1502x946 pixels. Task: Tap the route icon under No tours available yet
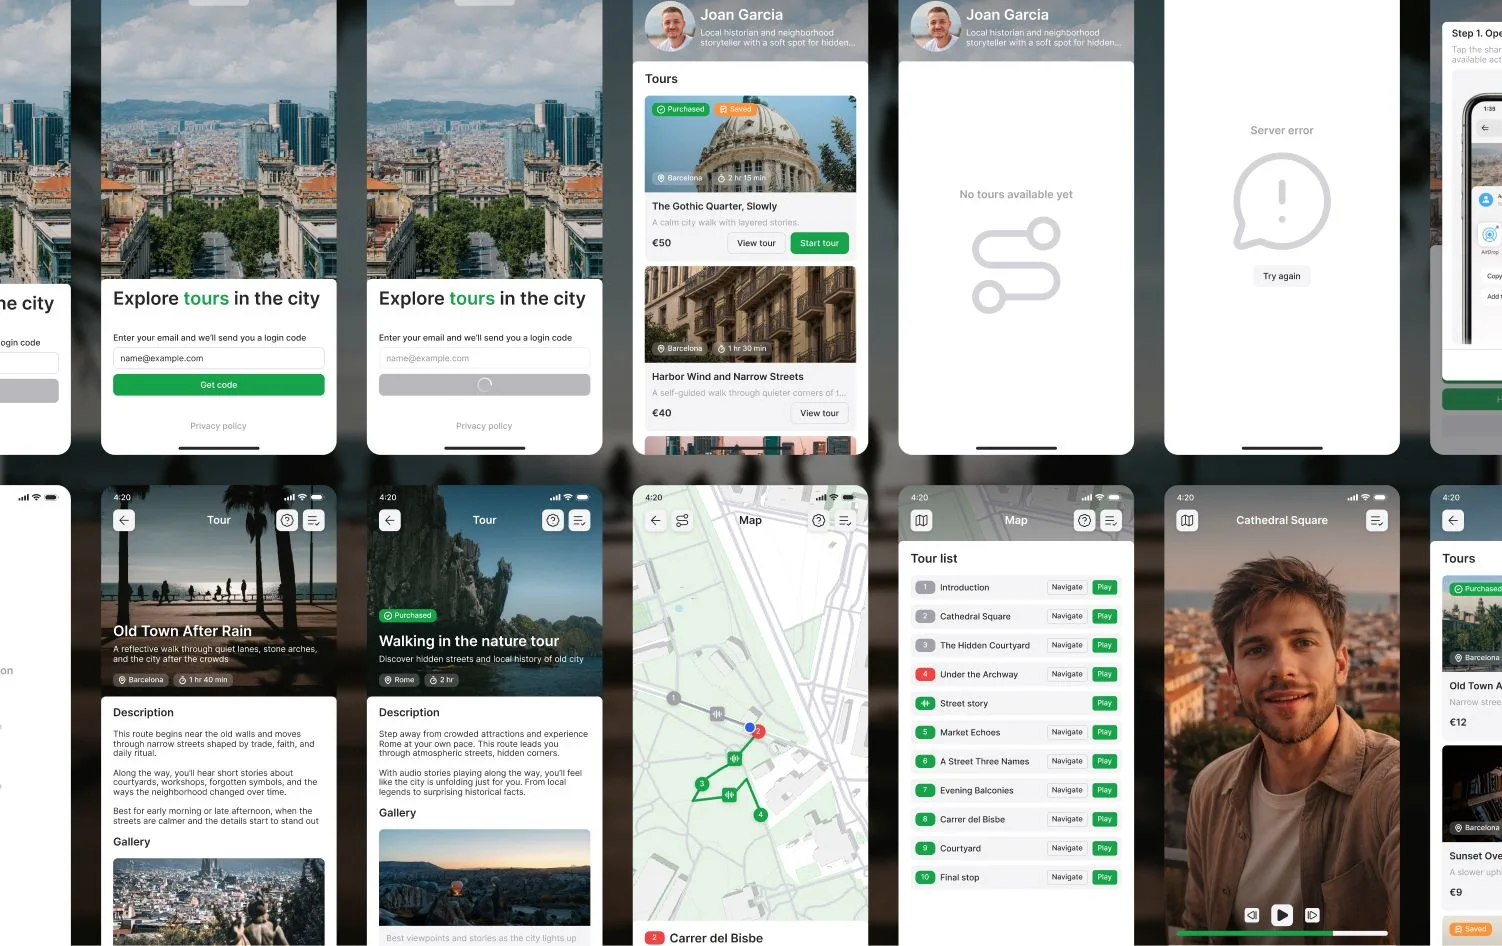[x=1016, y=266]
